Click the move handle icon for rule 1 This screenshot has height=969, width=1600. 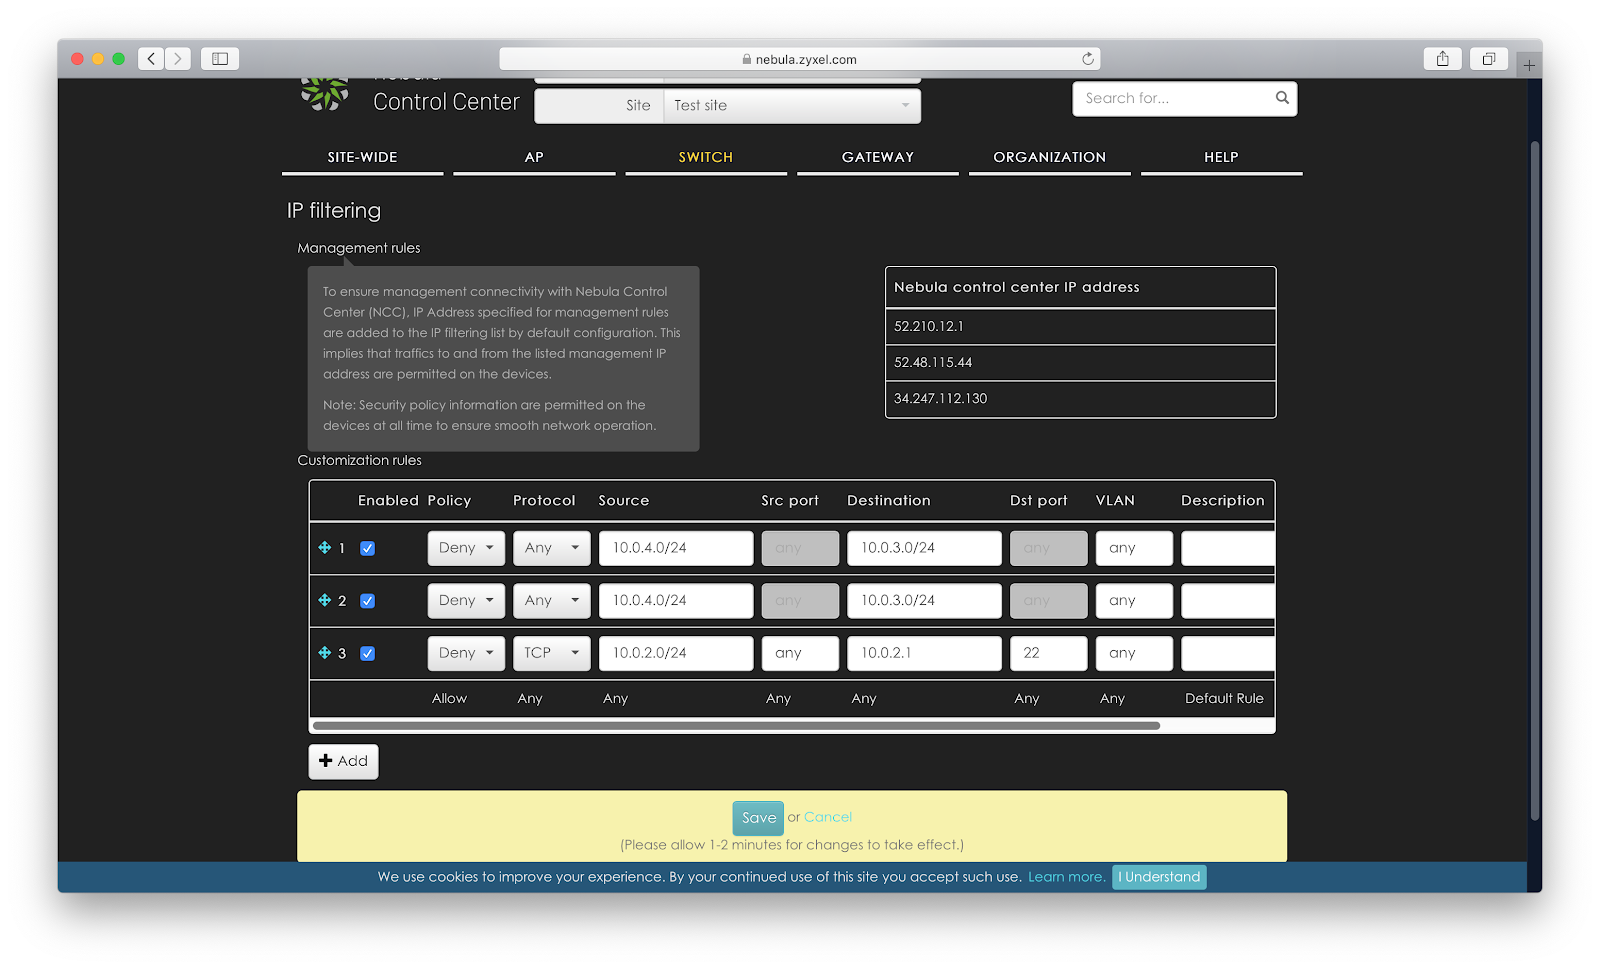click(x=324, y=548)
